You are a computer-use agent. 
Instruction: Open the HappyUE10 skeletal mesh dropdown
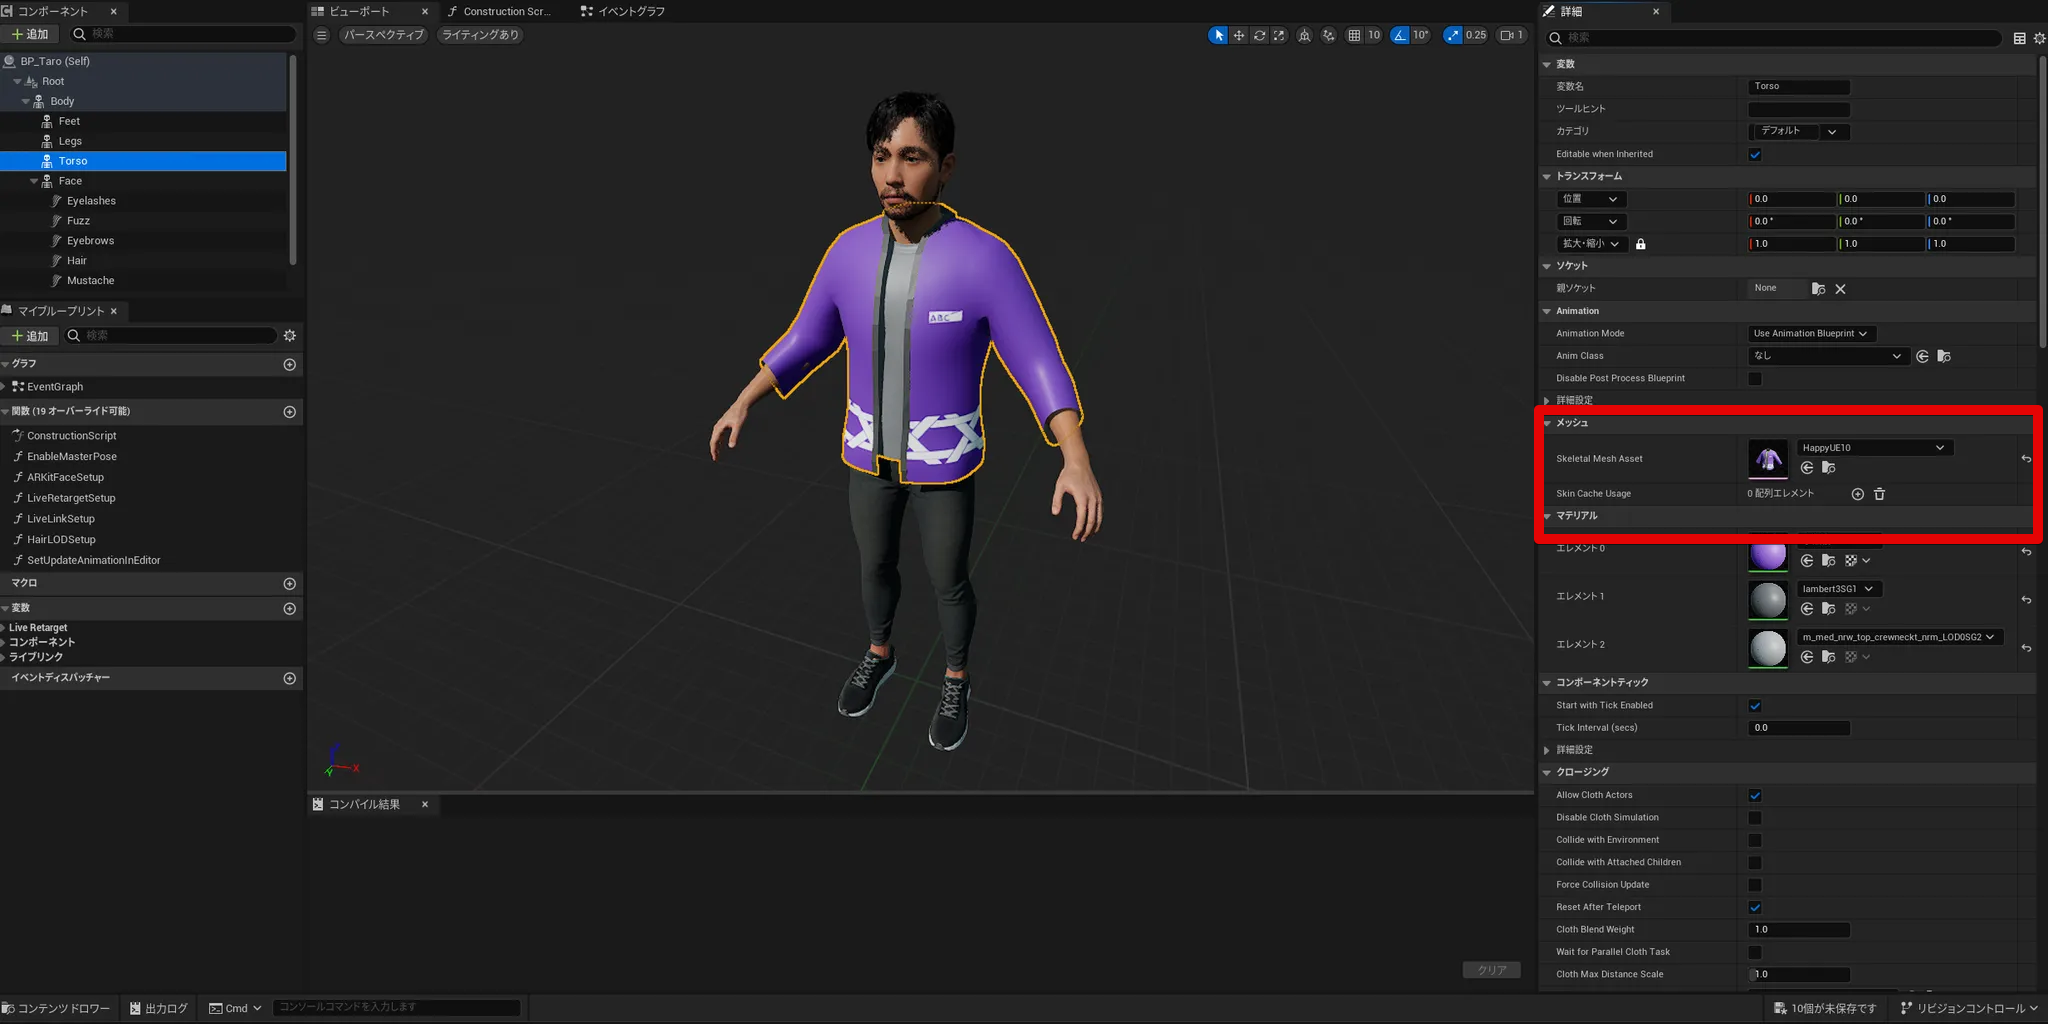(1873, 448)
